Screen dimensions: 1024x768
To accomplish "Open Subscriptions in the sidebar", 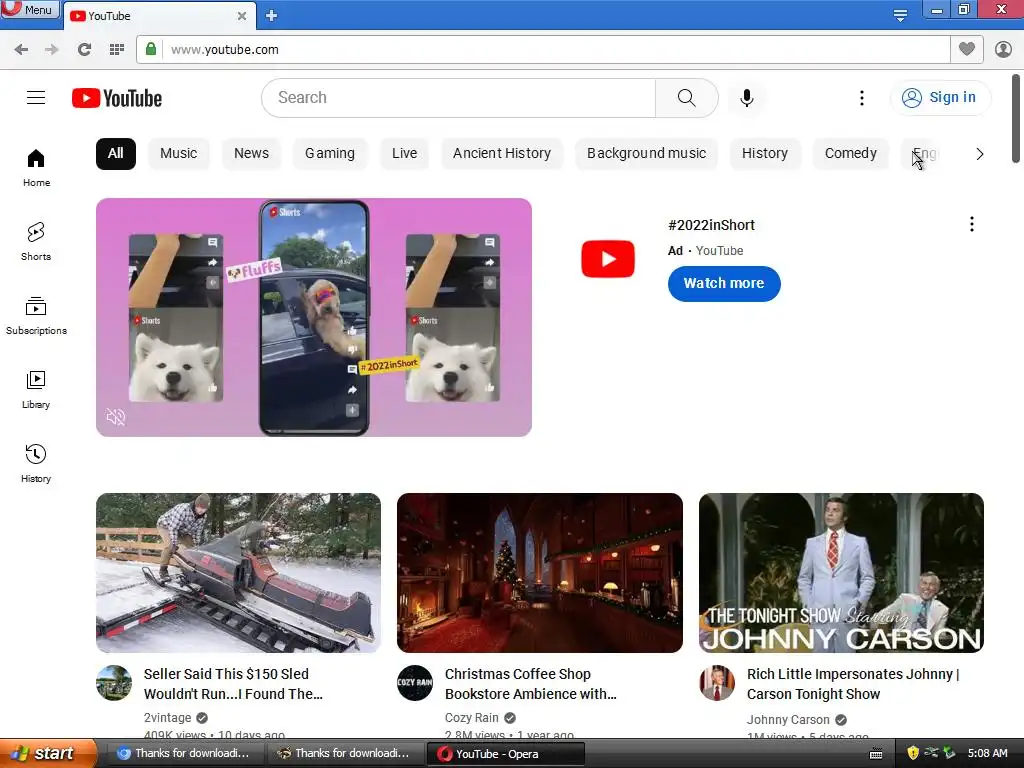I will point(36,315).
